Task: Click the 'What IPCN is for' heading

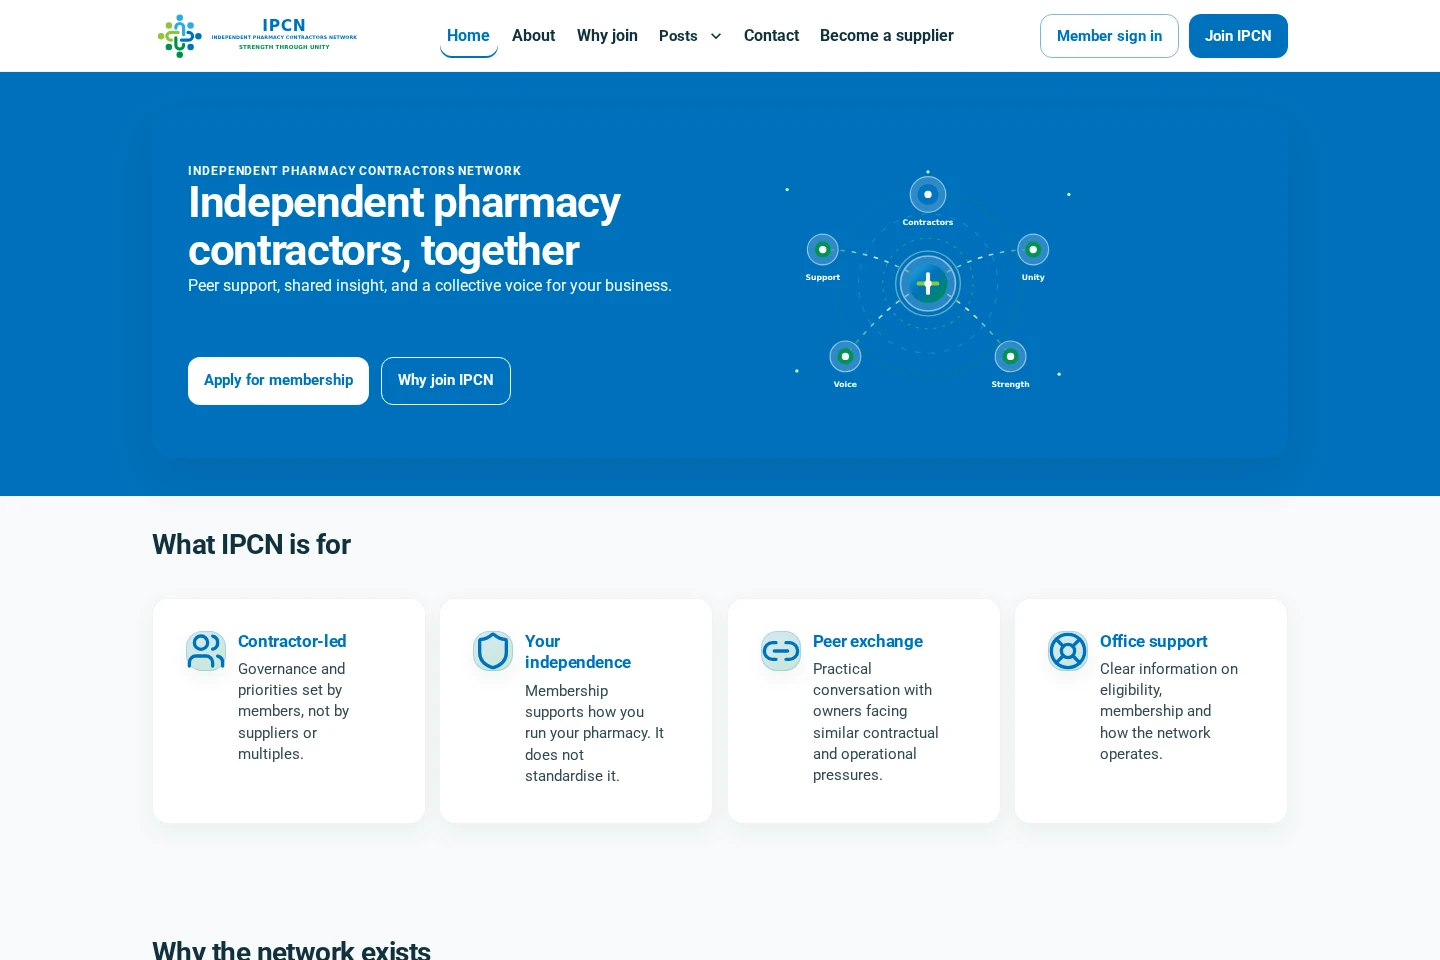Action: pos(251,545)
